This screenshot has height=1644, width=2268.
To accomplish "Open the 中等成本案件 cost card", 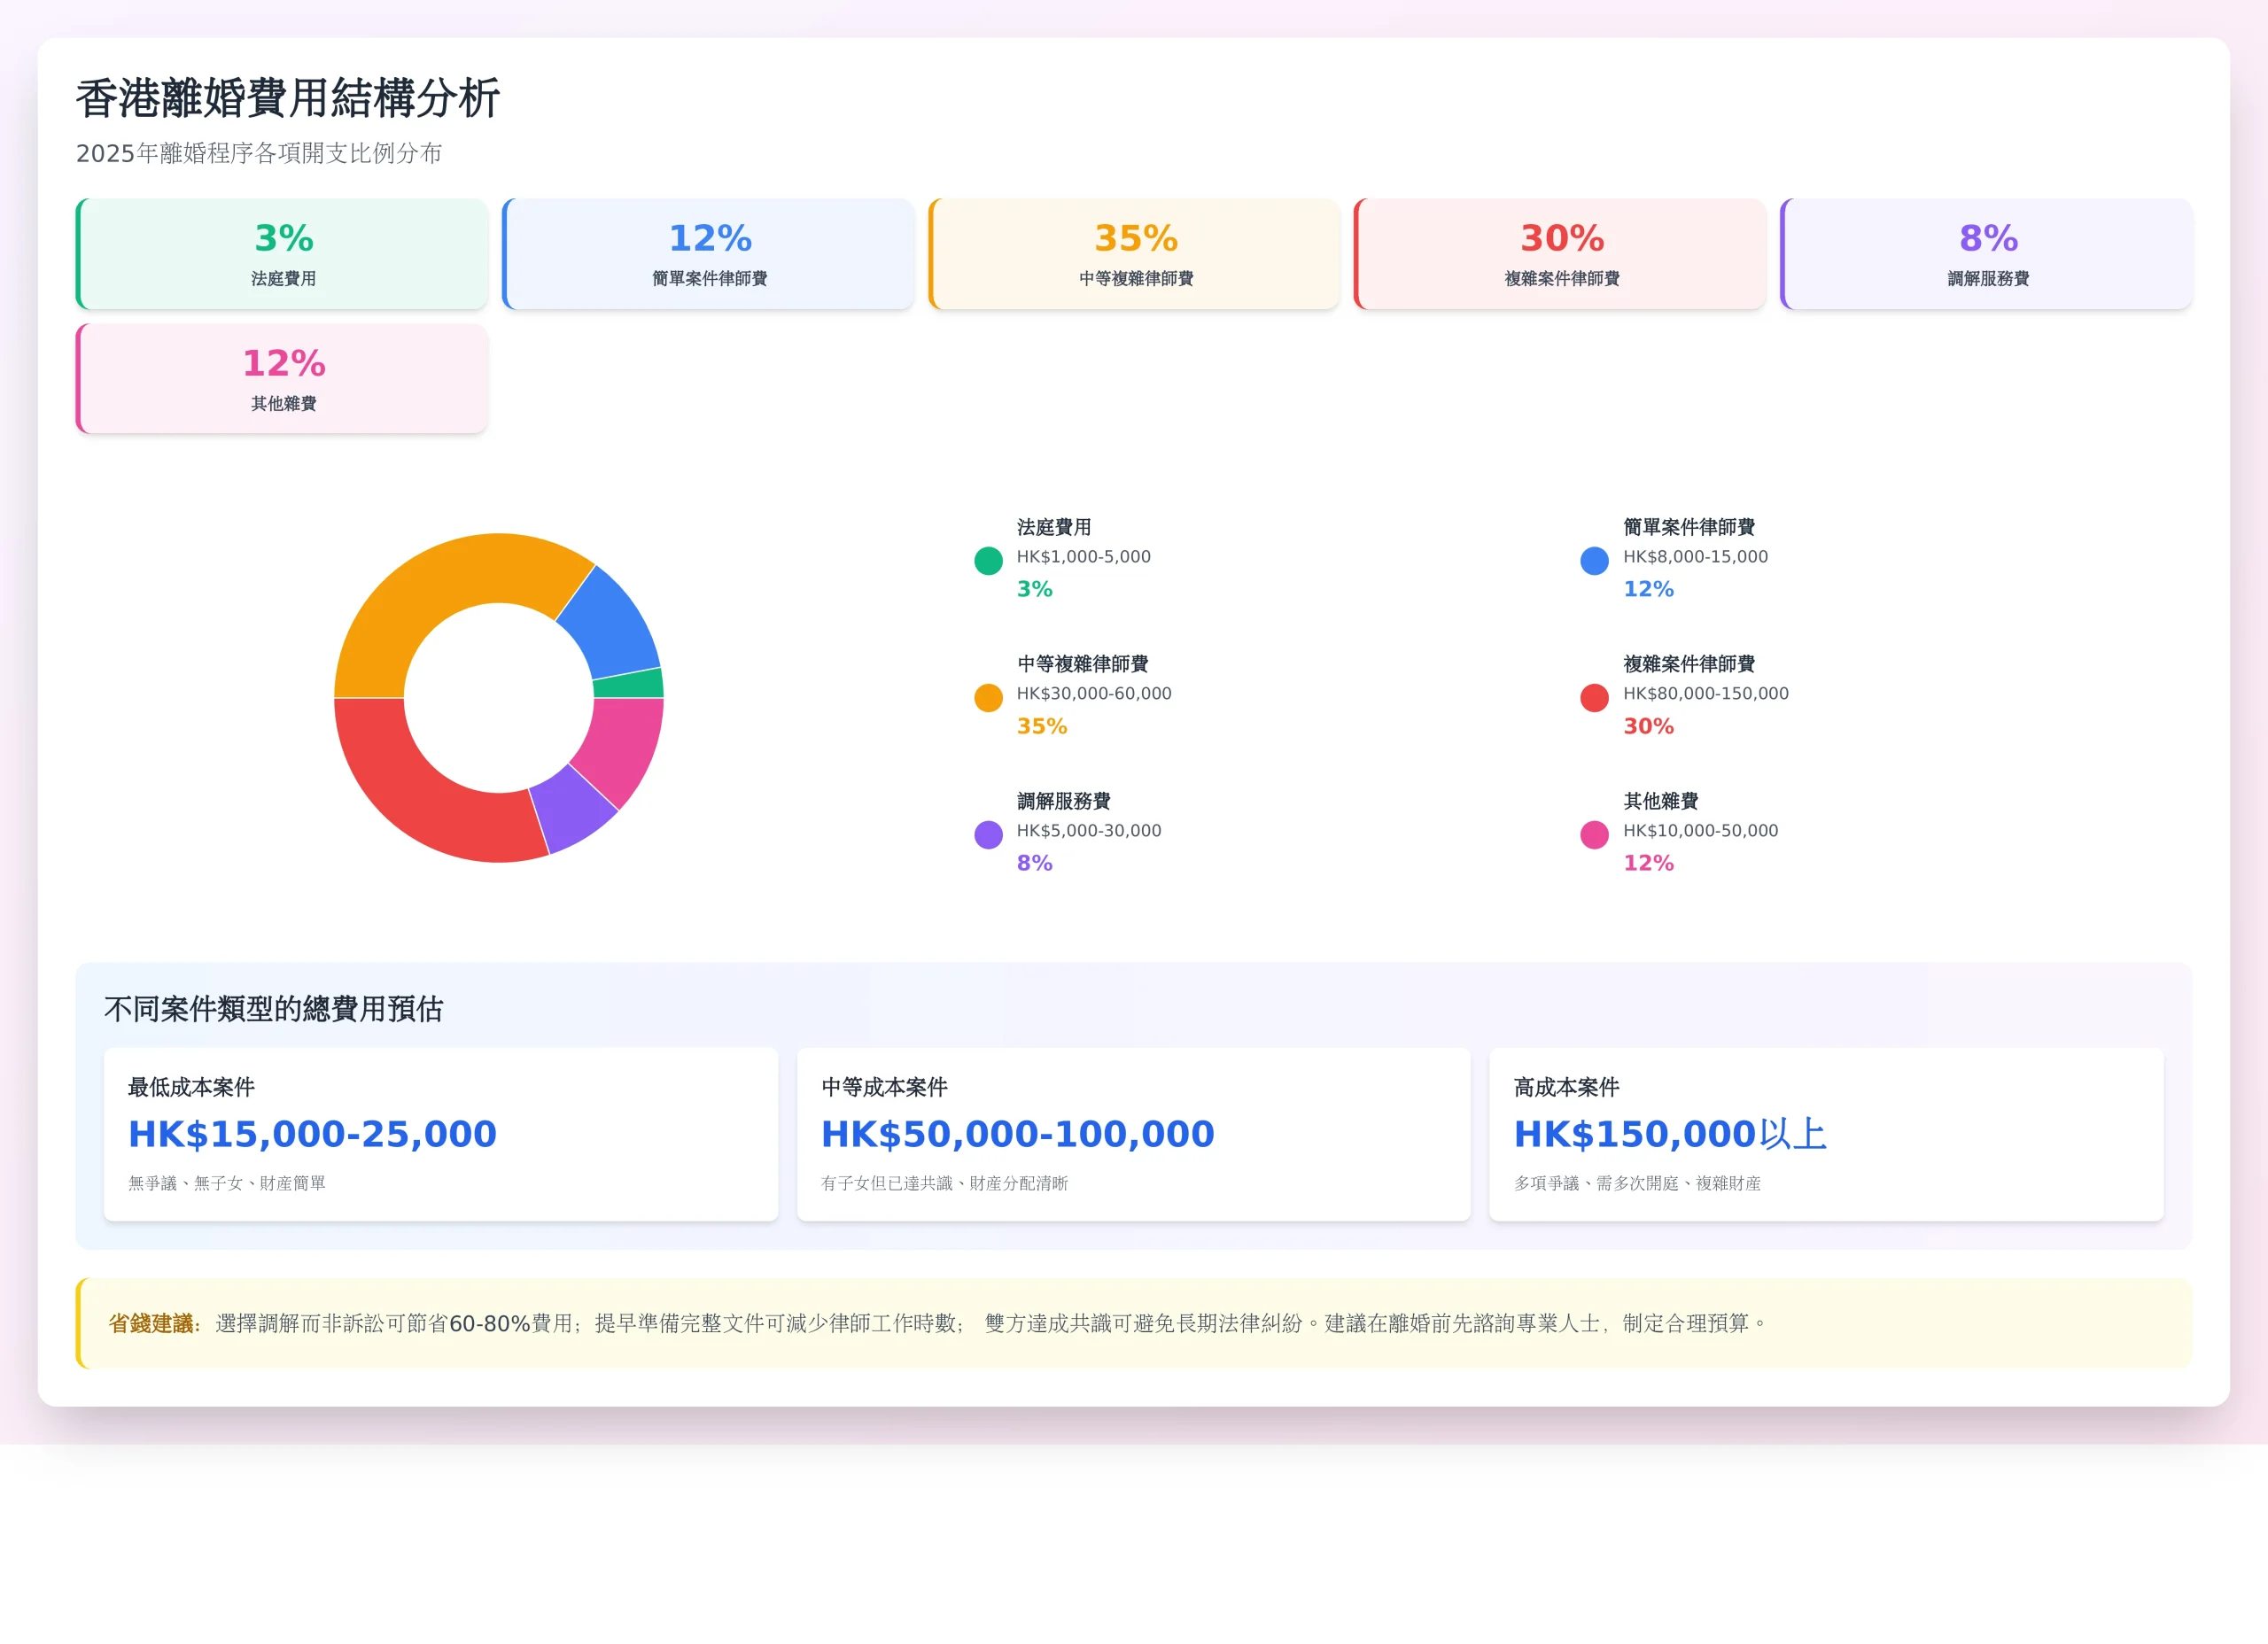I will pos(1133,1134).
